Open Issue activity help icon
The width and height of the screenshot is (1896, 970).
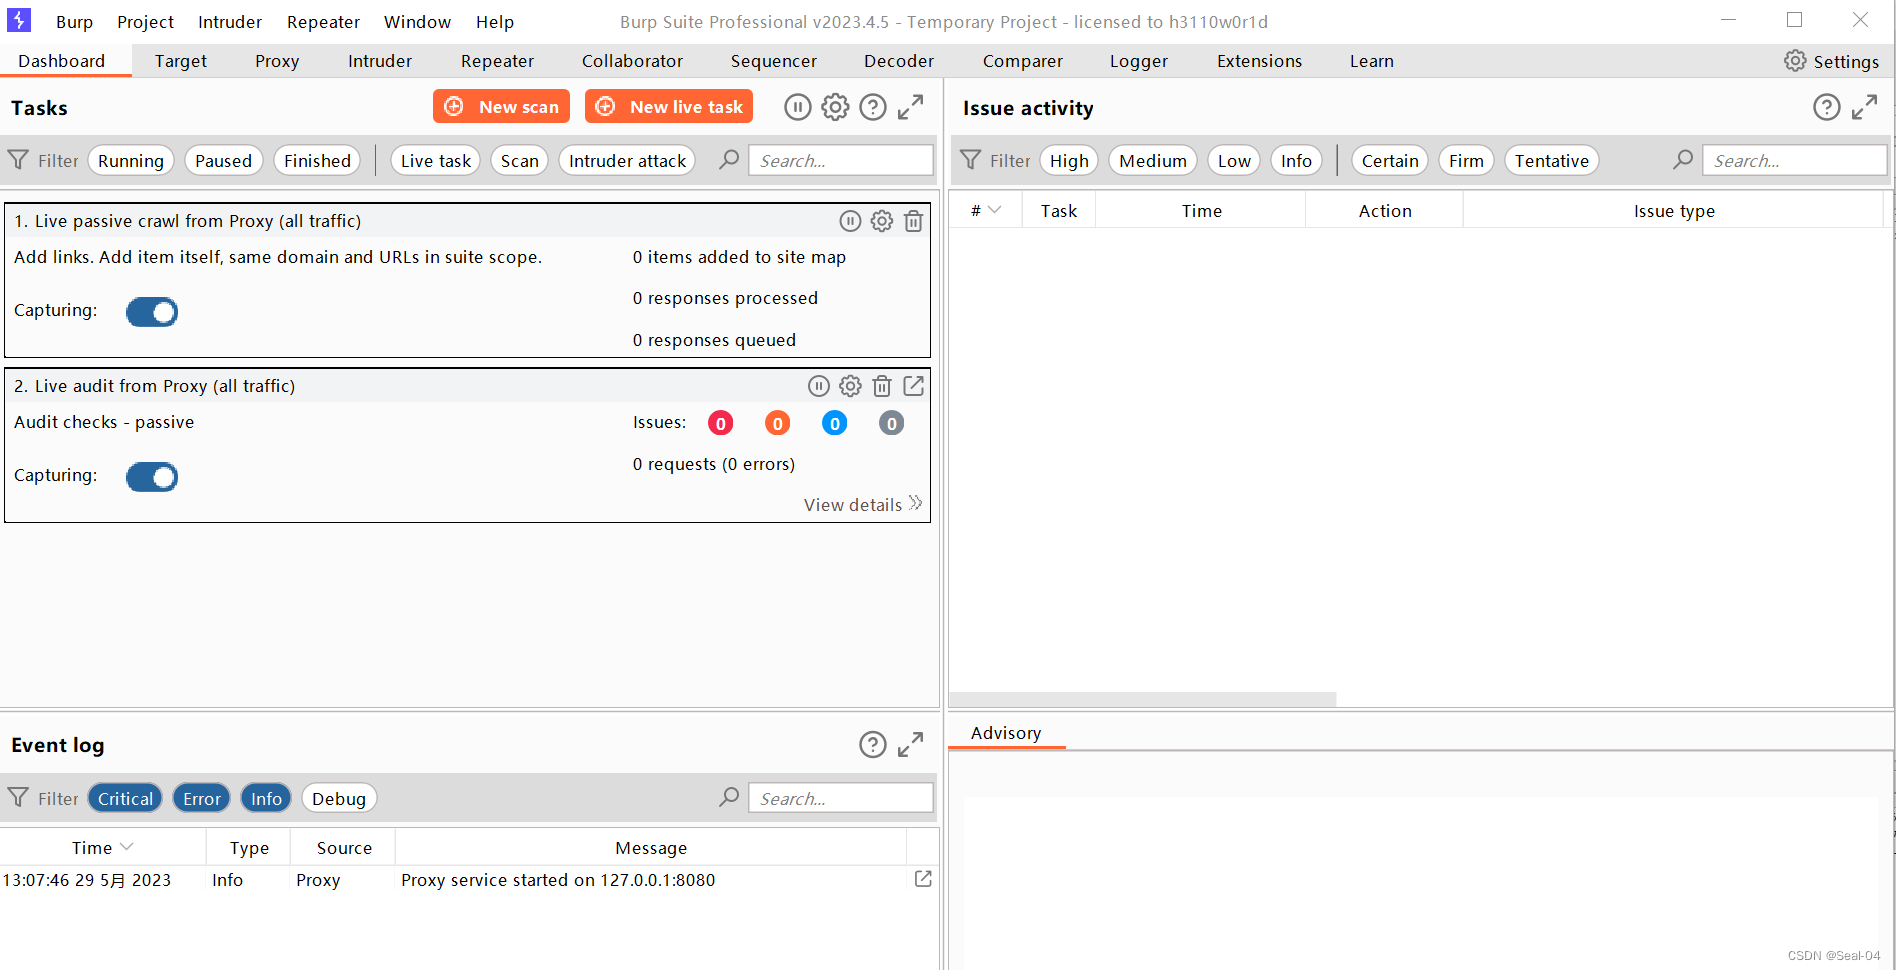pos(1826,107)
